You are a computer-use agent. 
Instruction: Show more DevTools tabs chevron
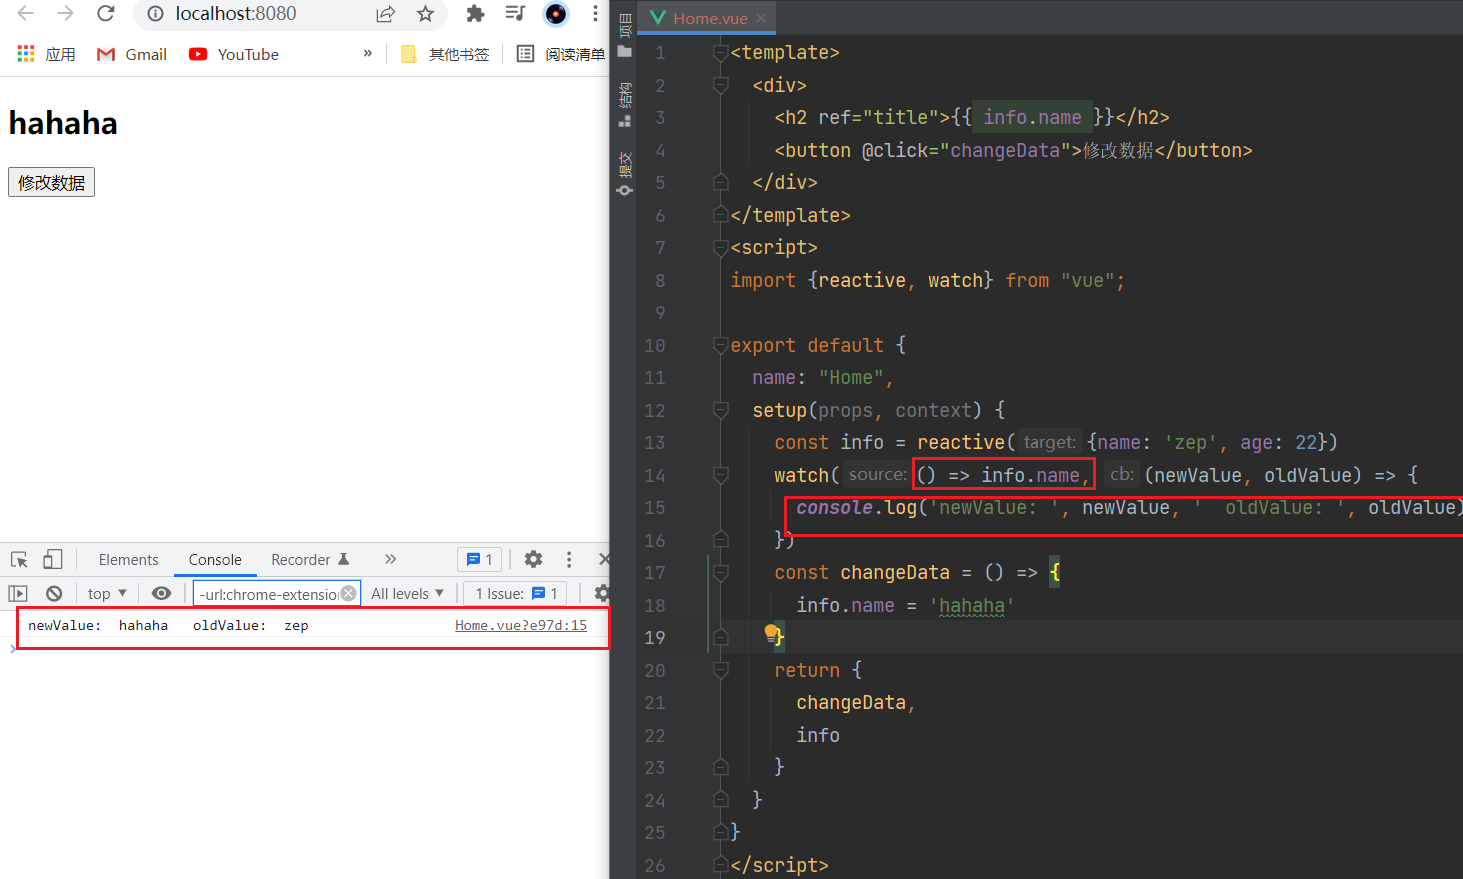click(390, 559)
